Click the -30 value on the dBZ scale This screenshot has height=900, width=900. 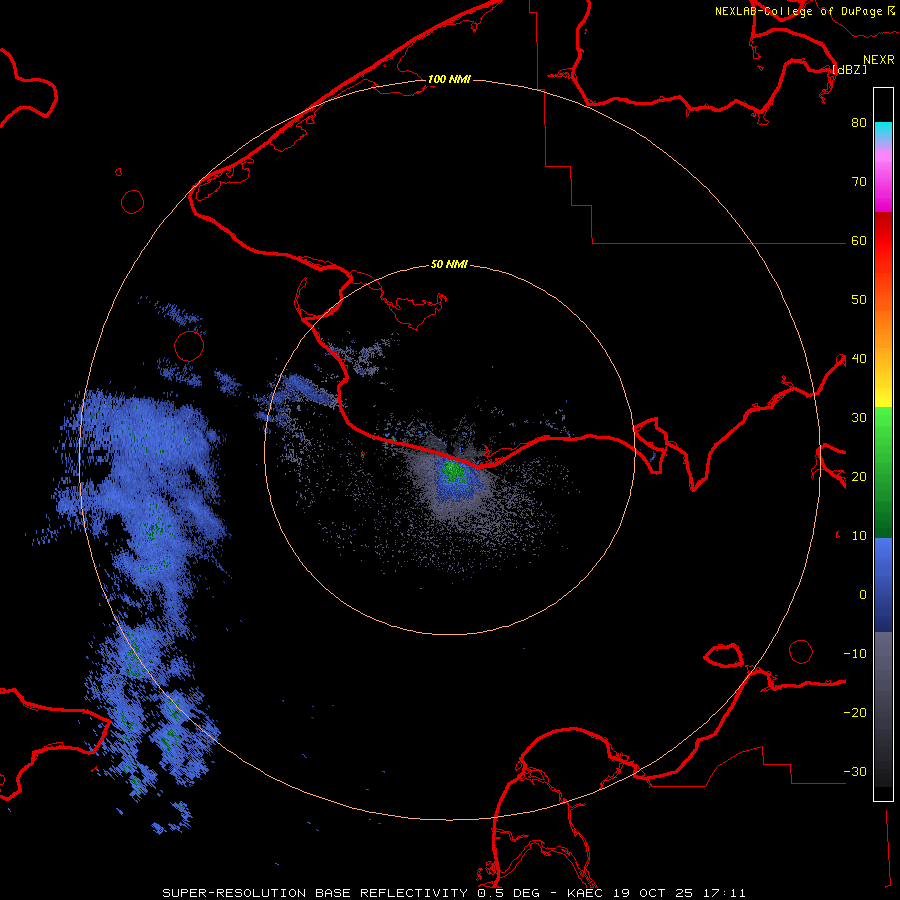coord(855,772)
